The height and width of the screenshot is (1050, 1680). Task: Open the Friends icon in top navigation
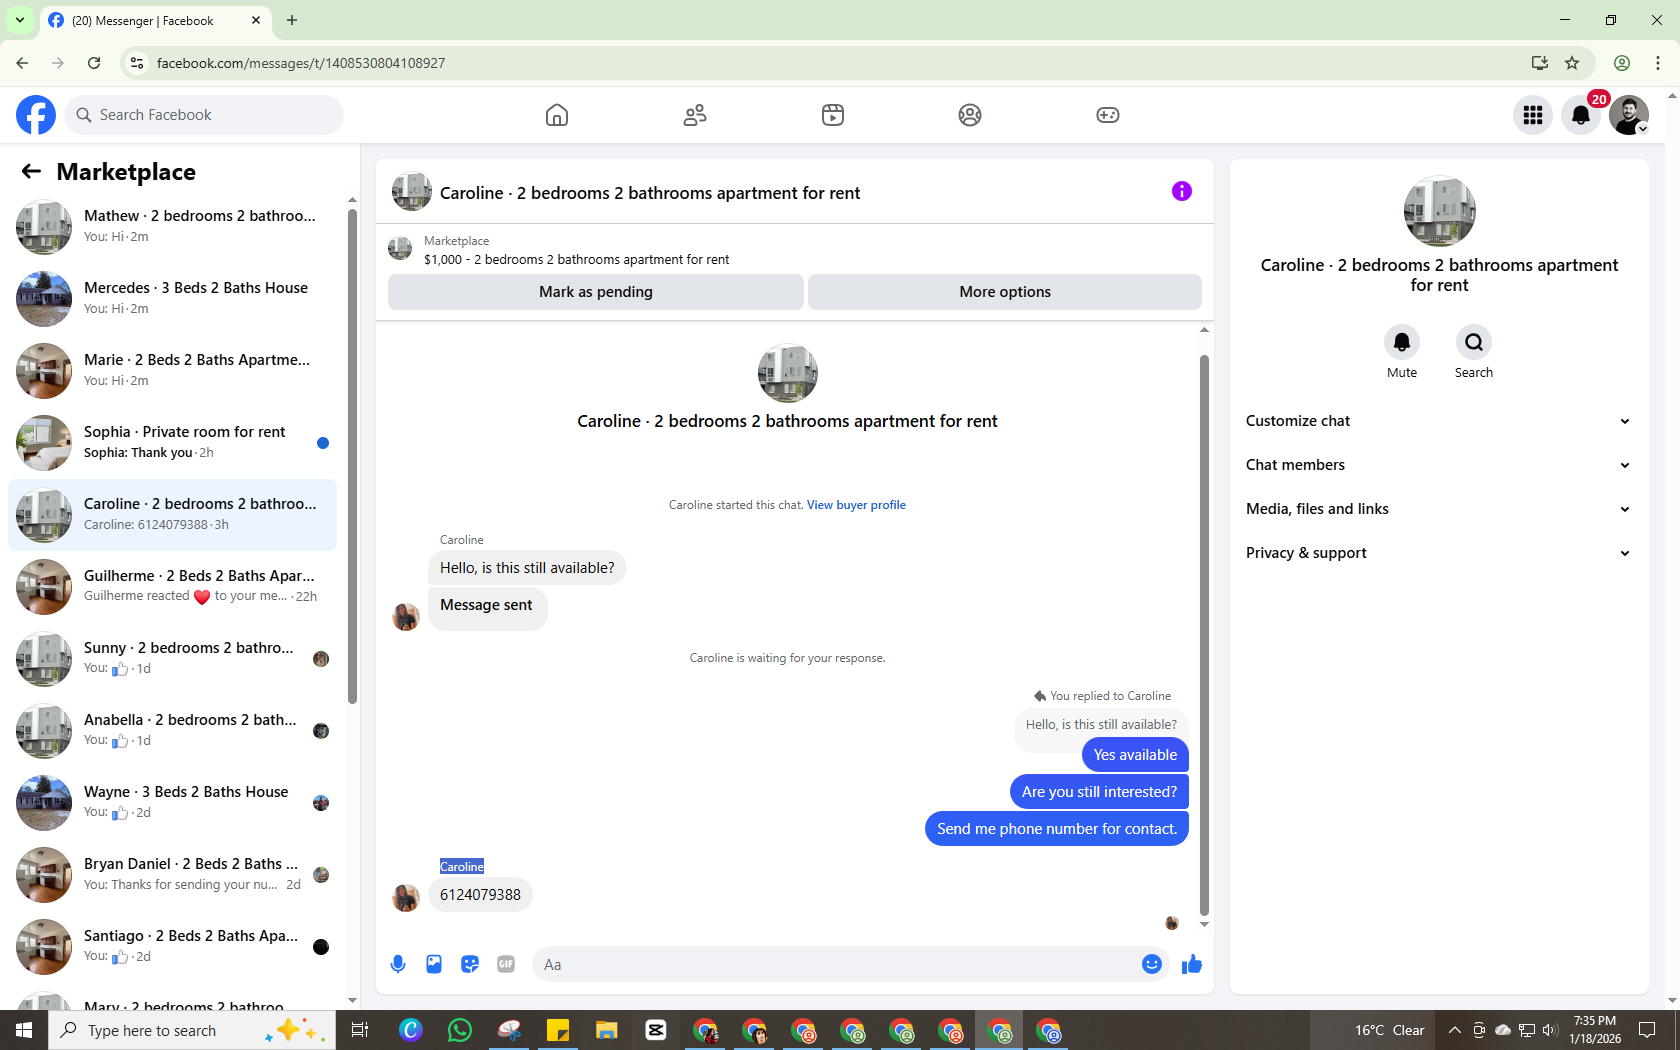tap(695, 115)
